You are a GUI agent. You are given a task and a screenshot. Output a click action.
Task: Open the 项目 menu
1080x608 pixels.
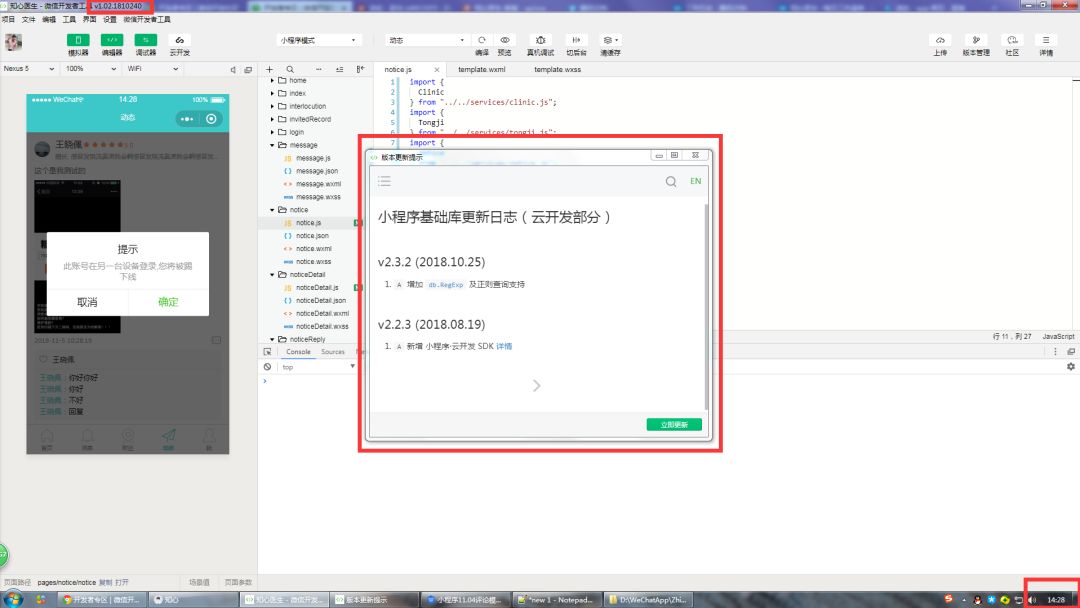coord(8,19)
